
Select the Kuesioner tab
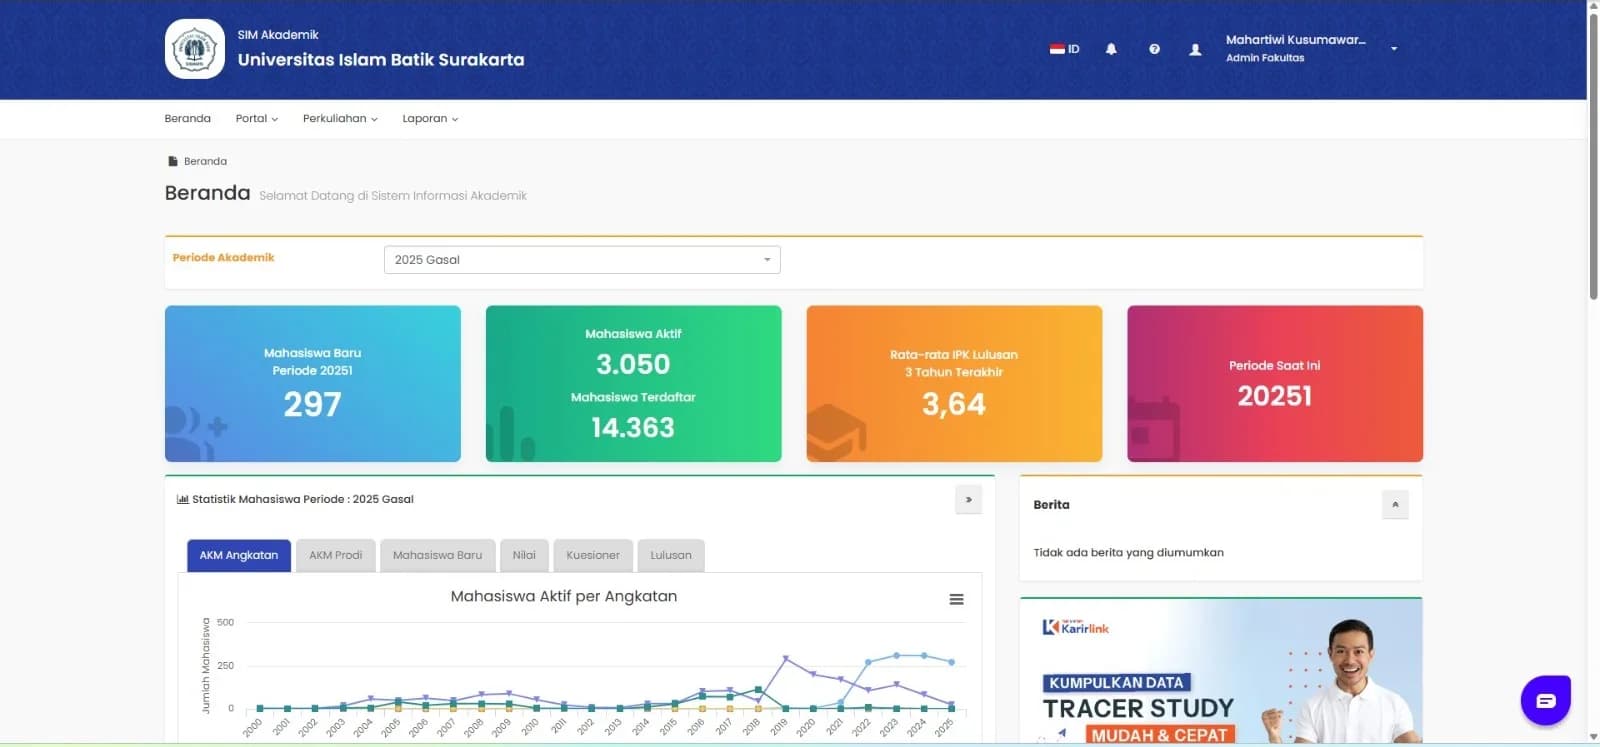coord(592,555)
